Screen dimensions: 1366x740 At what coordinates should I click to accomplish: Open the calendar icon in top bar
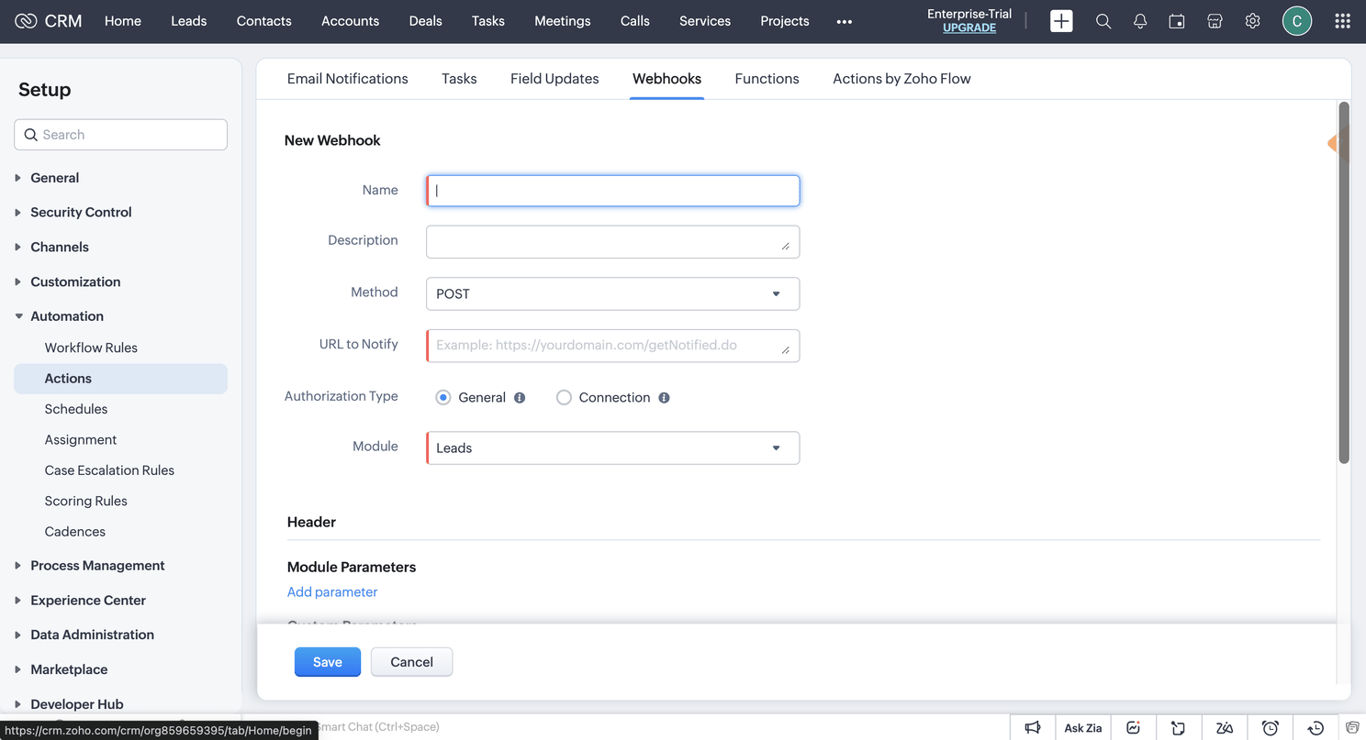(1177, 21)
